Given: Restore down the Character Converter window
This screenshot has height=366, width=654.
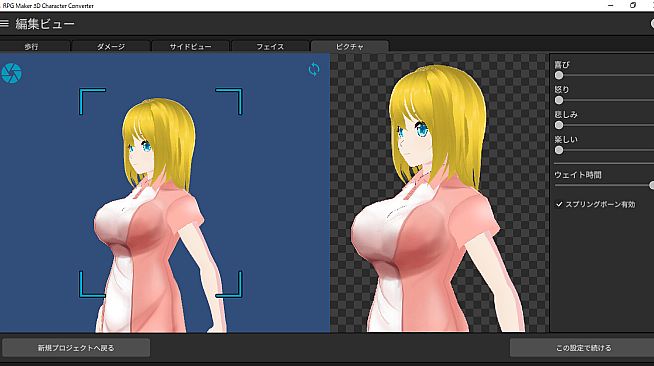Looking at the screenshot, I should tap(633, 5).
